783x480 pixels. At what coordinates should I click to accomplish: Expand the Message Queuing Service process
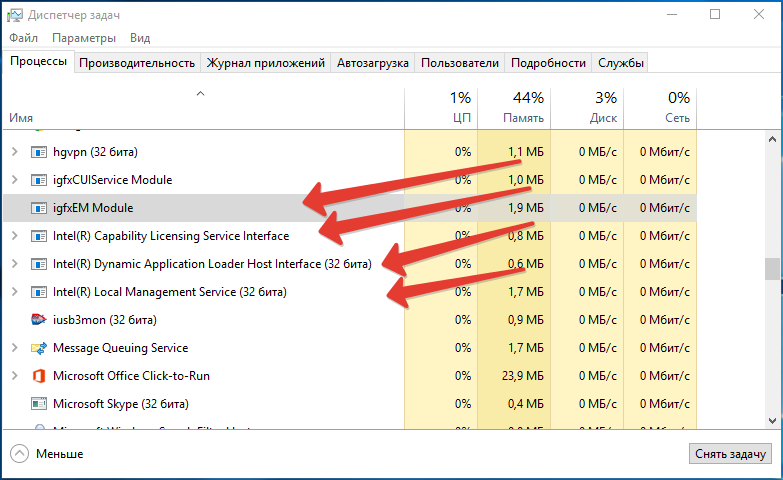(14, 348)
